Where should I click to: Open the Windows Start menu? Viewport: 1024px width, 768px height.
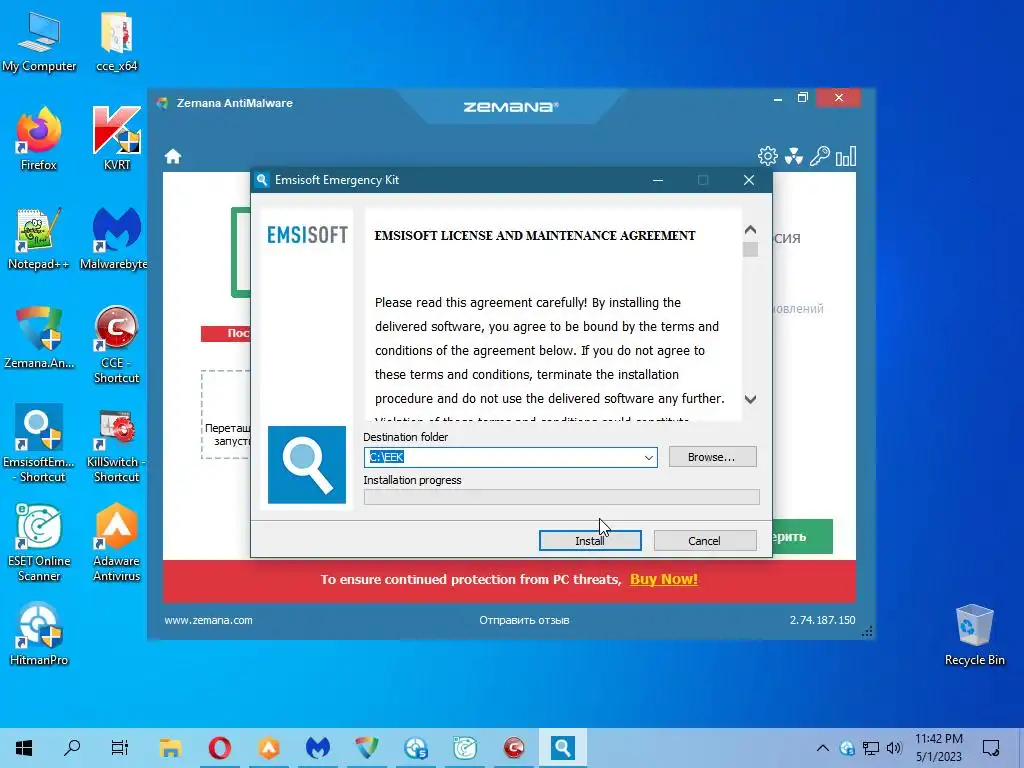[24, 748]
